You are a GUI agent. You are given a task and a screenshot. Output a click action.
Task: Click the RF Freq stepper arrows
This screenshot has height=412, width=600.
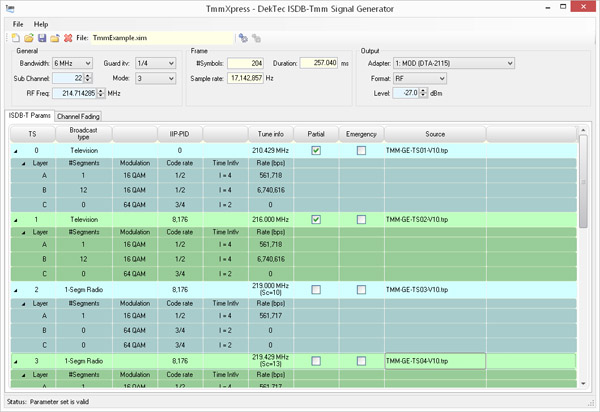pyautogui.click(x=101, y=93)
